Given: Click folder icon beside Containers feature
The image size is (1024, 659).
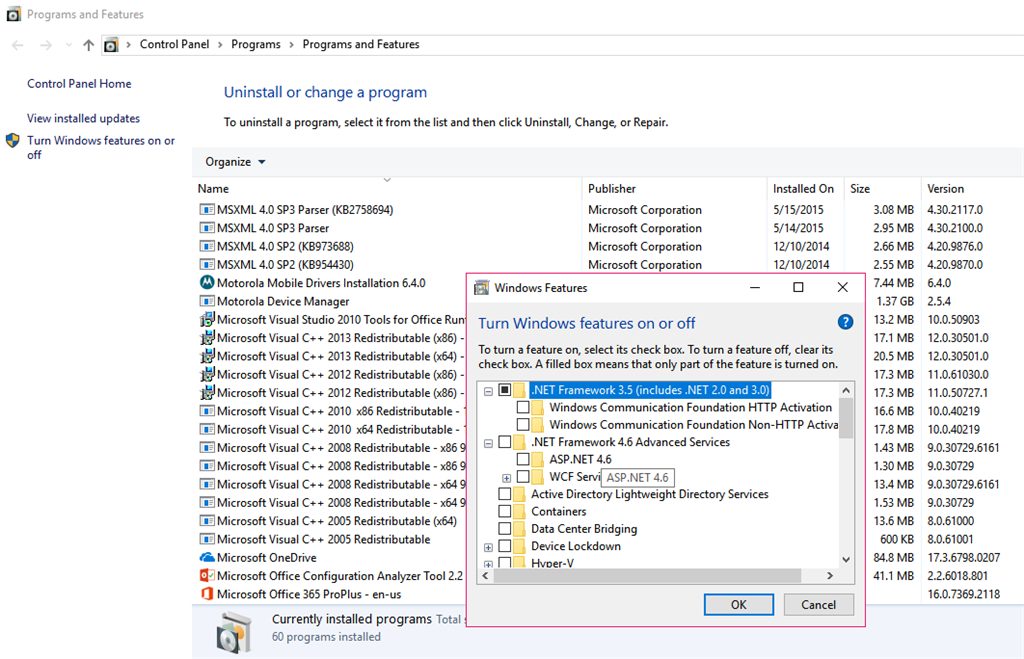Looking at the screenshot, I should click(x=520, y=511).
